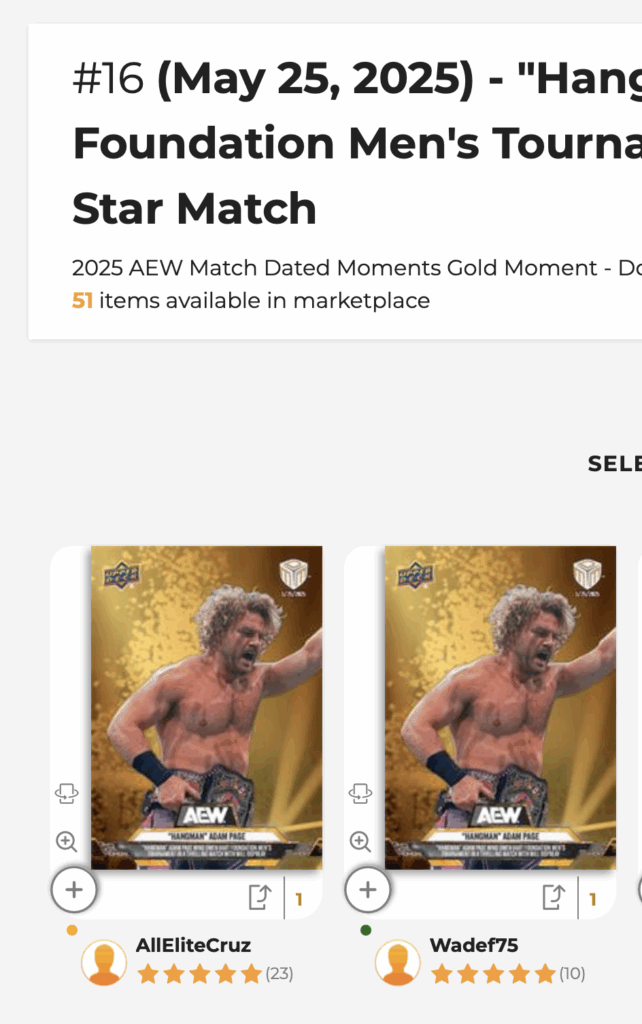
Task: Click the quantity 1 on AllEliteCruz's card
Action: pos(299,900)
